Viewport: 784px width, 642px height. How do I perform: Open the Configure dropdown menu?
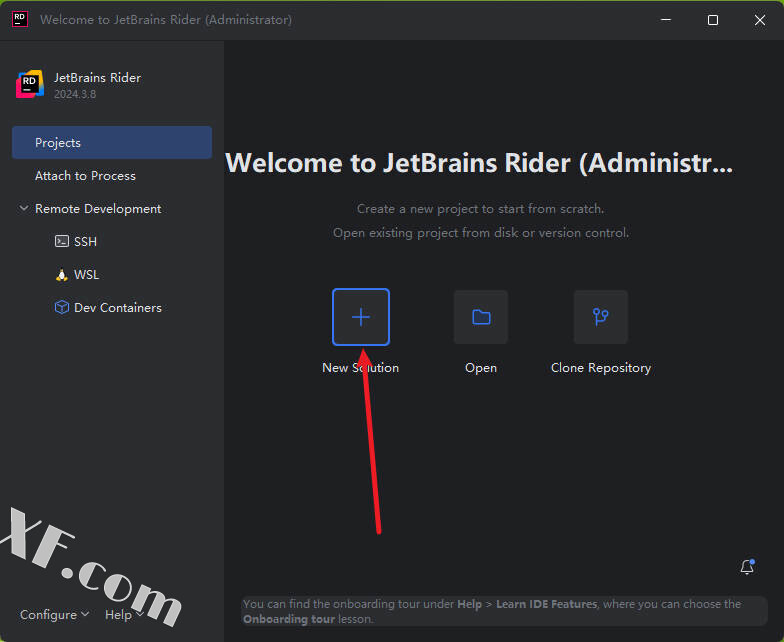tap(54, 614)
